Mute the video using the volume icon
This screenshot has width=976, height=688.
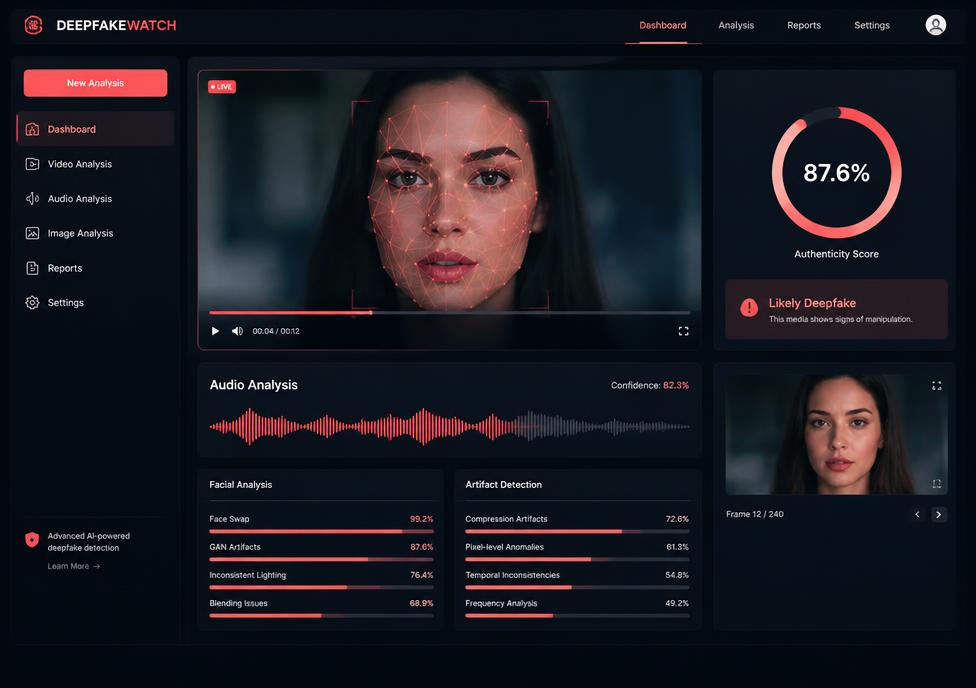click(x=237, y=331)
